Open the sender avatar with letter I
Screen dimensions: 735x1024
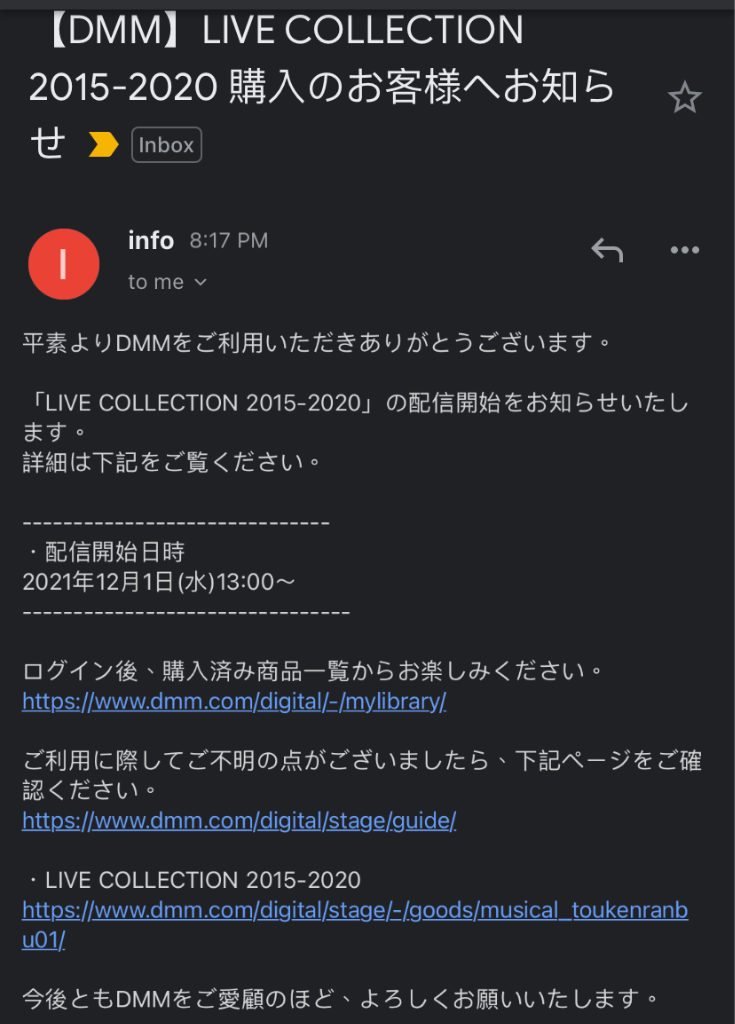pos(63,264)
